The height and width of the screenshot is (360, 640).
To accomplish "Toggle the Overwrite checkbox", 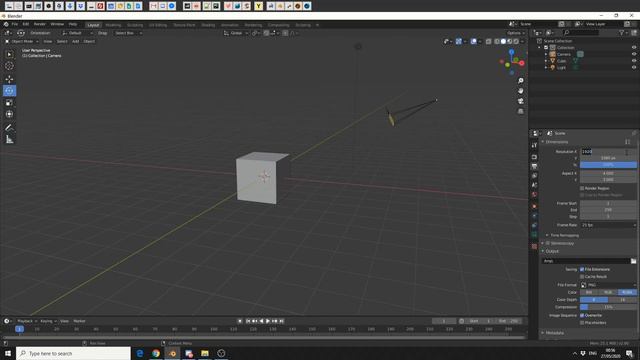I will tap(582, 315).
